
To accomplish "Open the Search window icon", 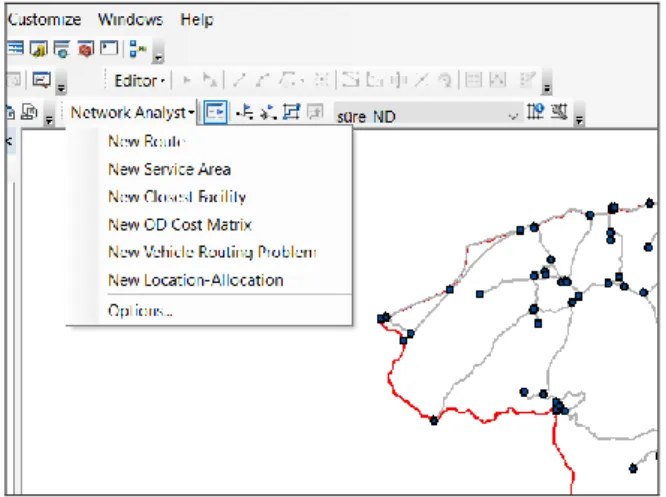I will [62, 49].
